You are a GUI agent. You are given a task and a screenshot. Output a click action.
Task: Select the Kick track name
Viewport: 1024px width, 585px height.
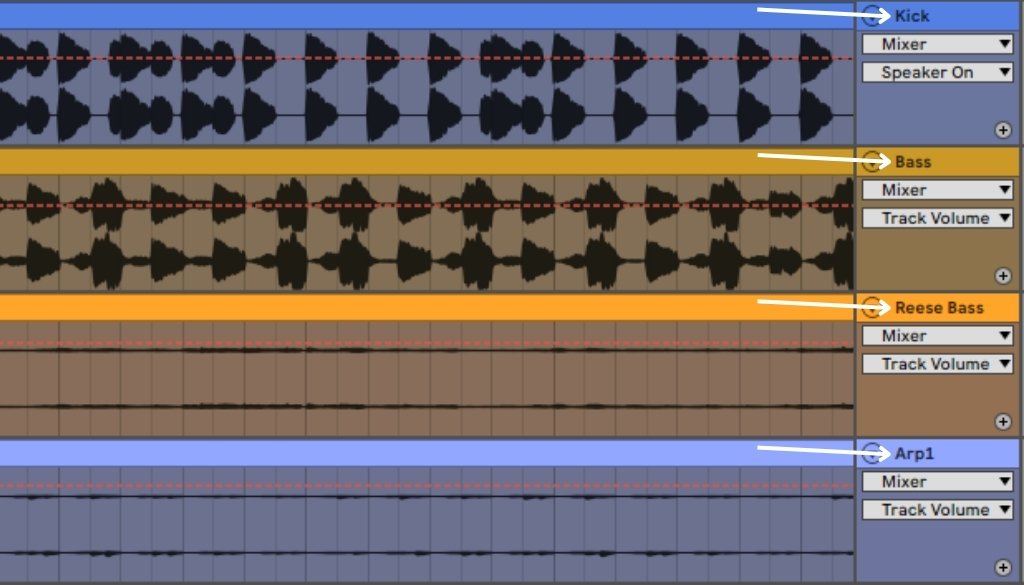coord(912,16)
